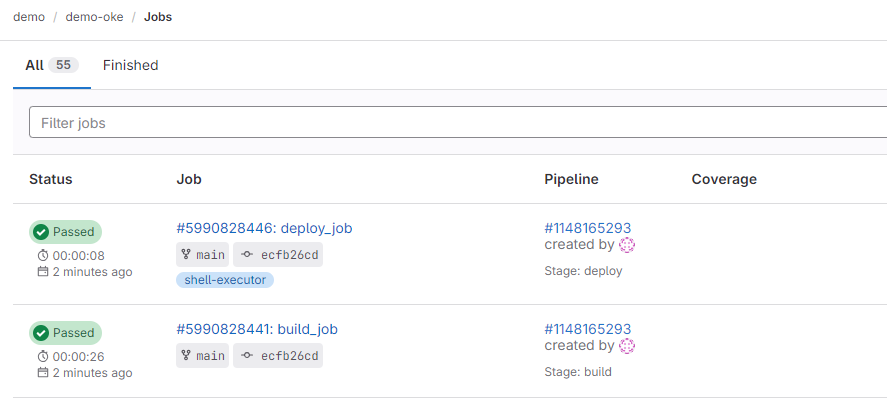Click the deploy_job Passed status check icon
Viewport: 887px width, 404px height.
41,232
